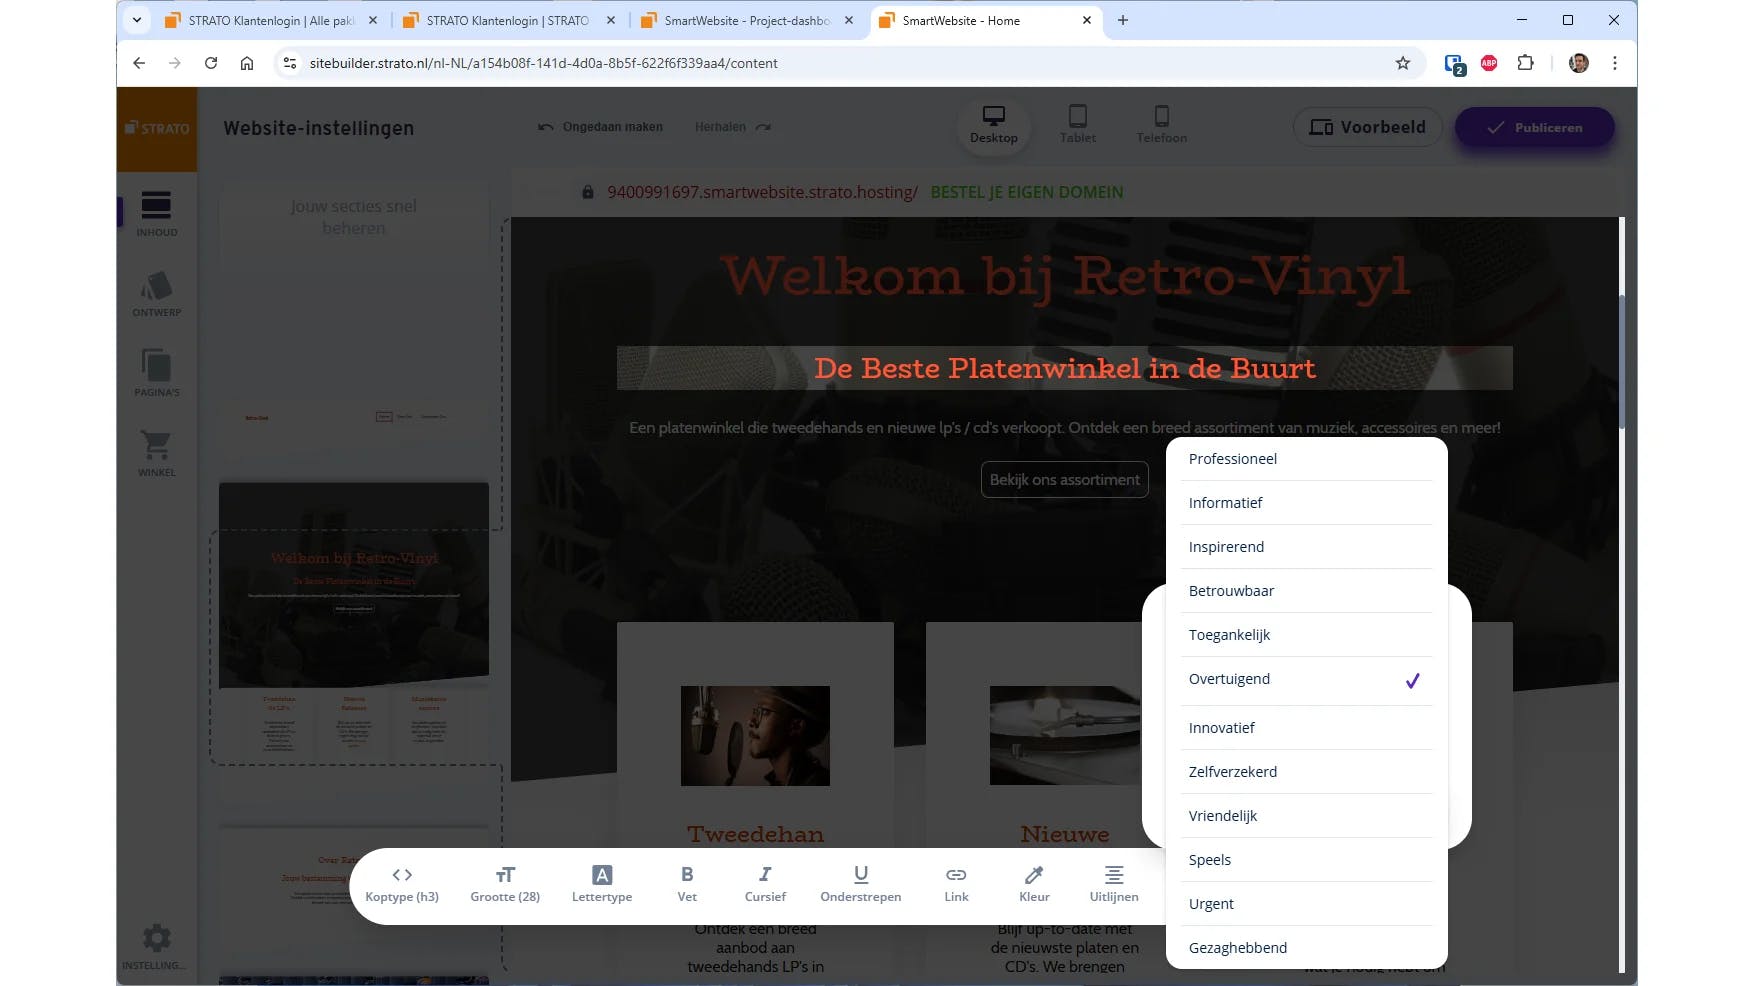Select the Urgent tone option
Viewport: 1753px width, 986px height.
1306,904
